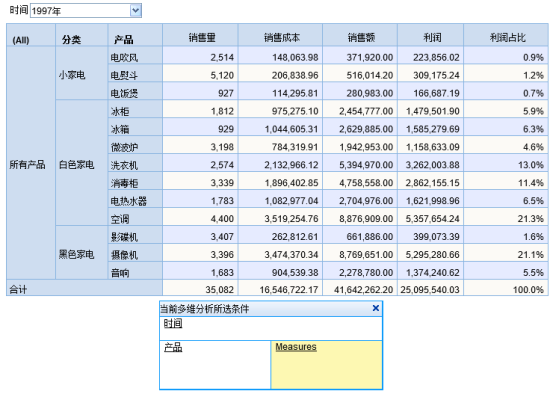
Task: Click the 所有产品 row member cell
Action: [31, 163]
